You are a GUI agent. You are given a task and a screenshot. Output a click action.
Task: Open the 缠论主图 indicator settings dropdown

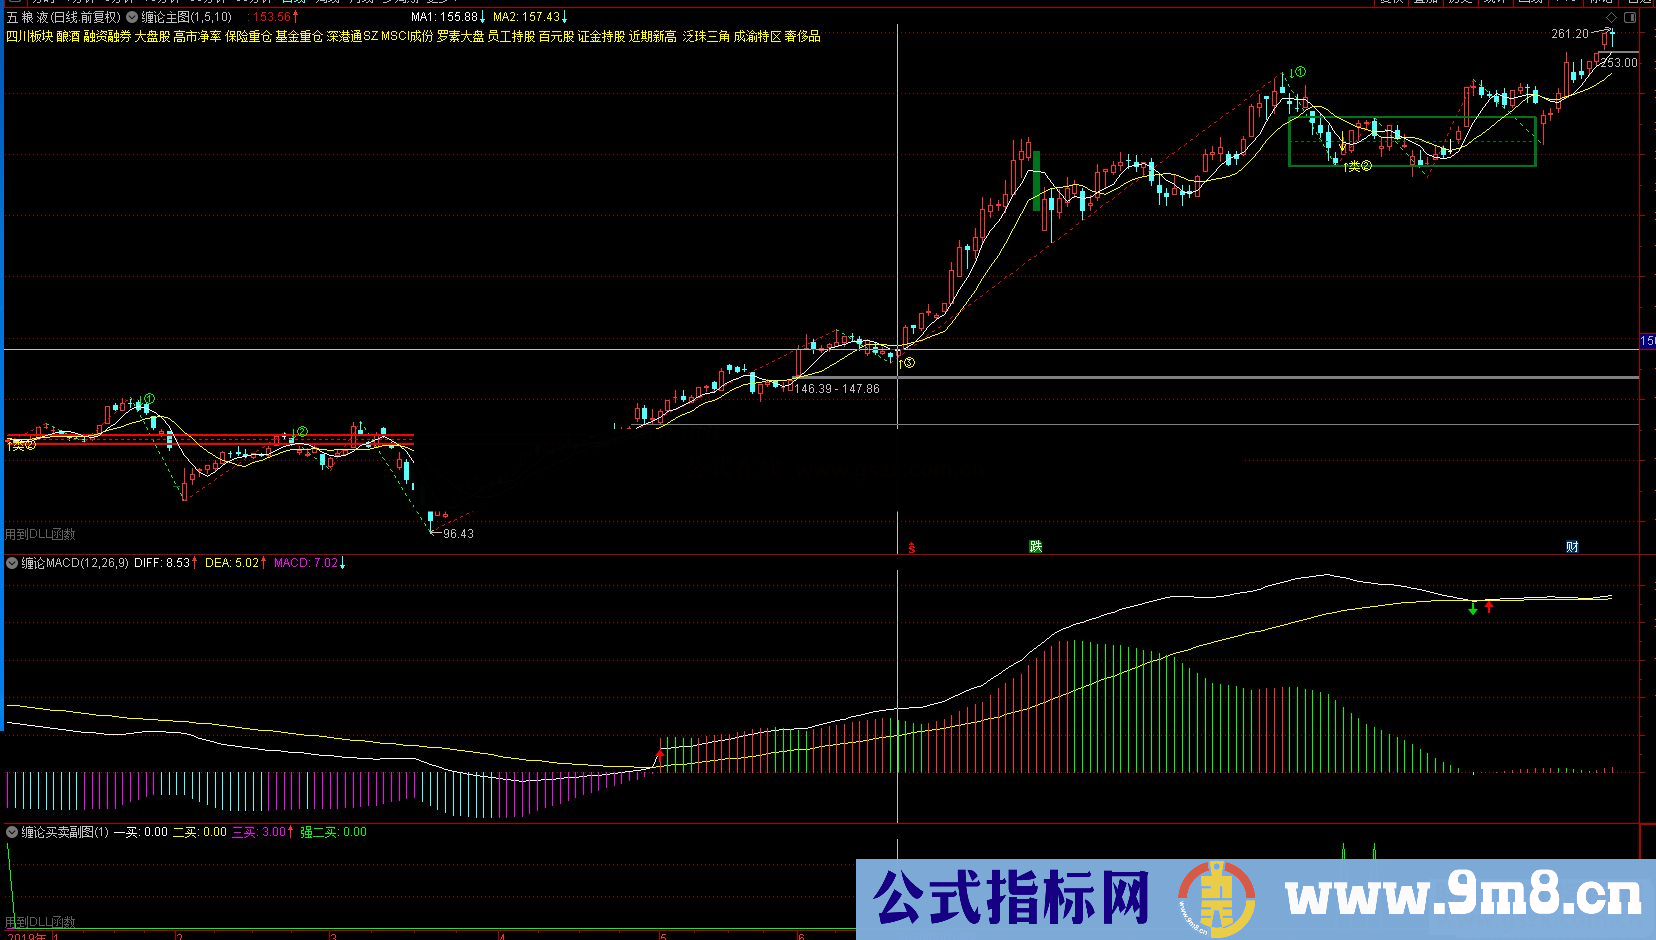[132, 16]
